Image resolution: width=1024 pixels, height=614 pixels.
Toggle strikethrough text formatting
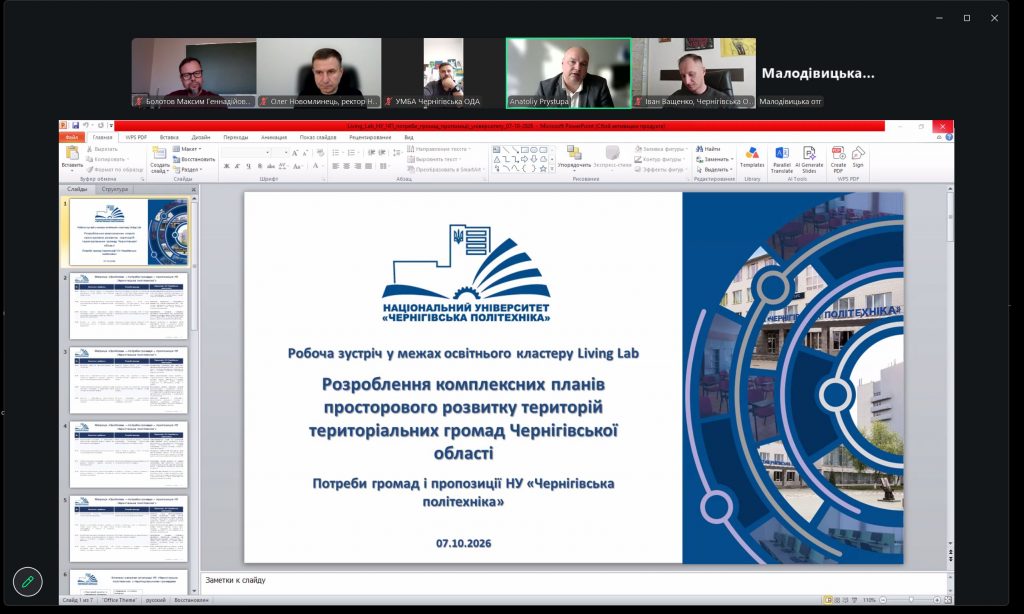point(271,166)
